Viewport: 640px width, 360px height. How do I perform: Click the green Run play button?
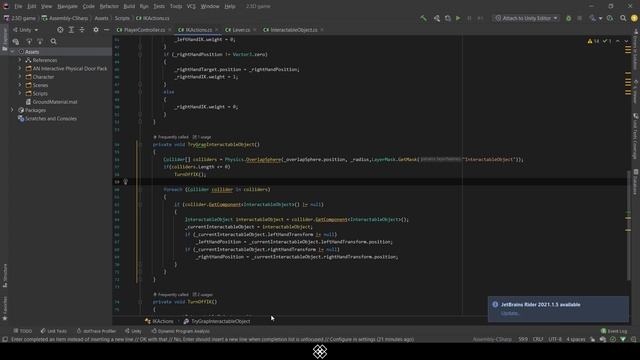click(x=458, y=18)
